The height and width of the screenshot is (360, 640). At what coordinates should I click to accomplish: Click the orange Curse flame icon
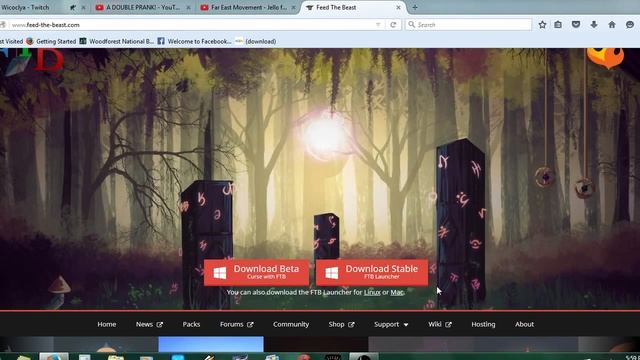(x=605, y=58)
